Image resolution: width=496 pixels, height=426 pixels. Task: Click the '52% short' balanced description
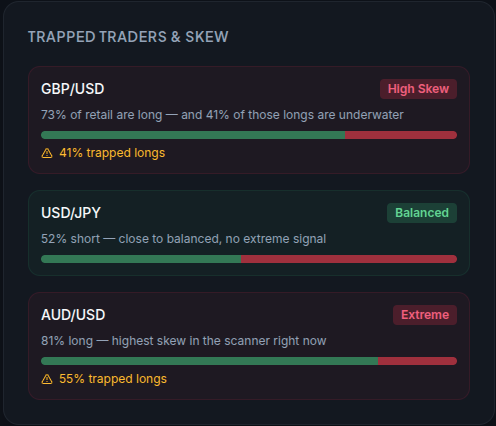pos(184,239)
